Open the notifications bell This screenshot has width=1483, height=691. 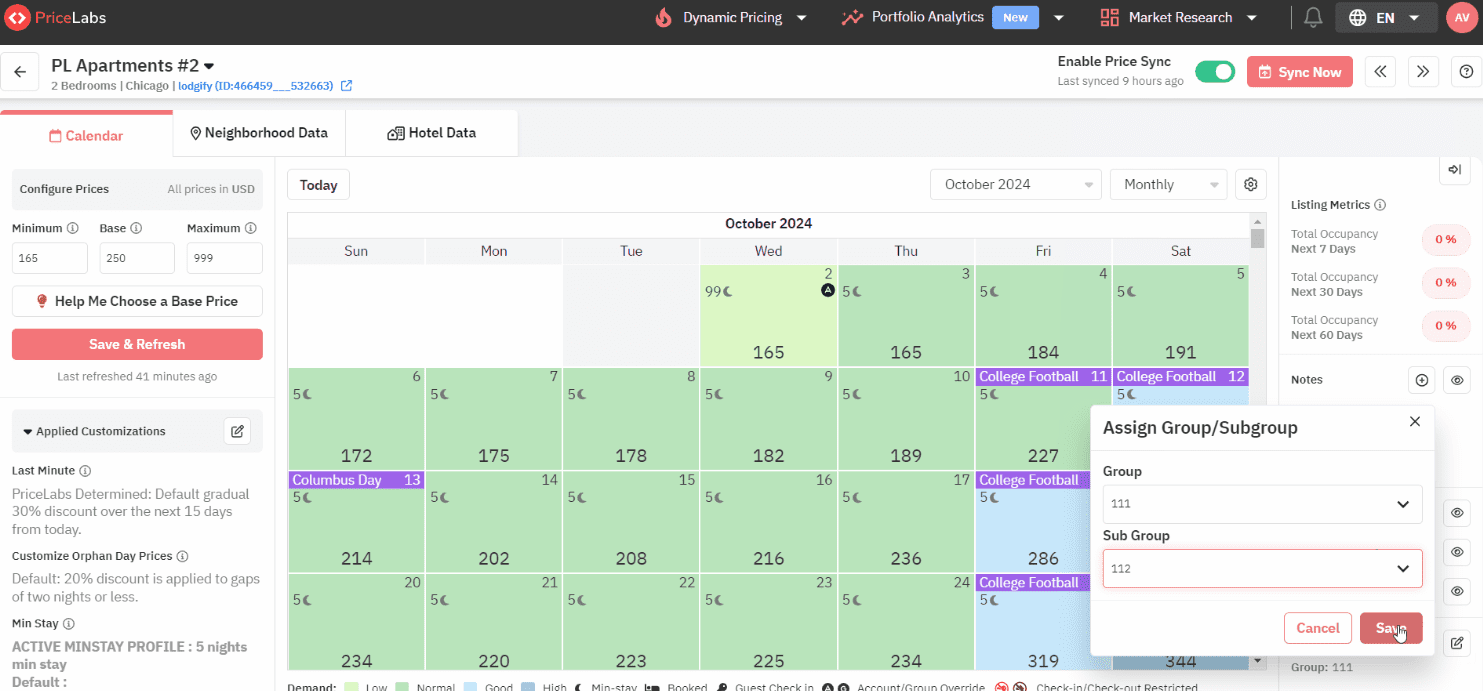[x=1313, y=18]
